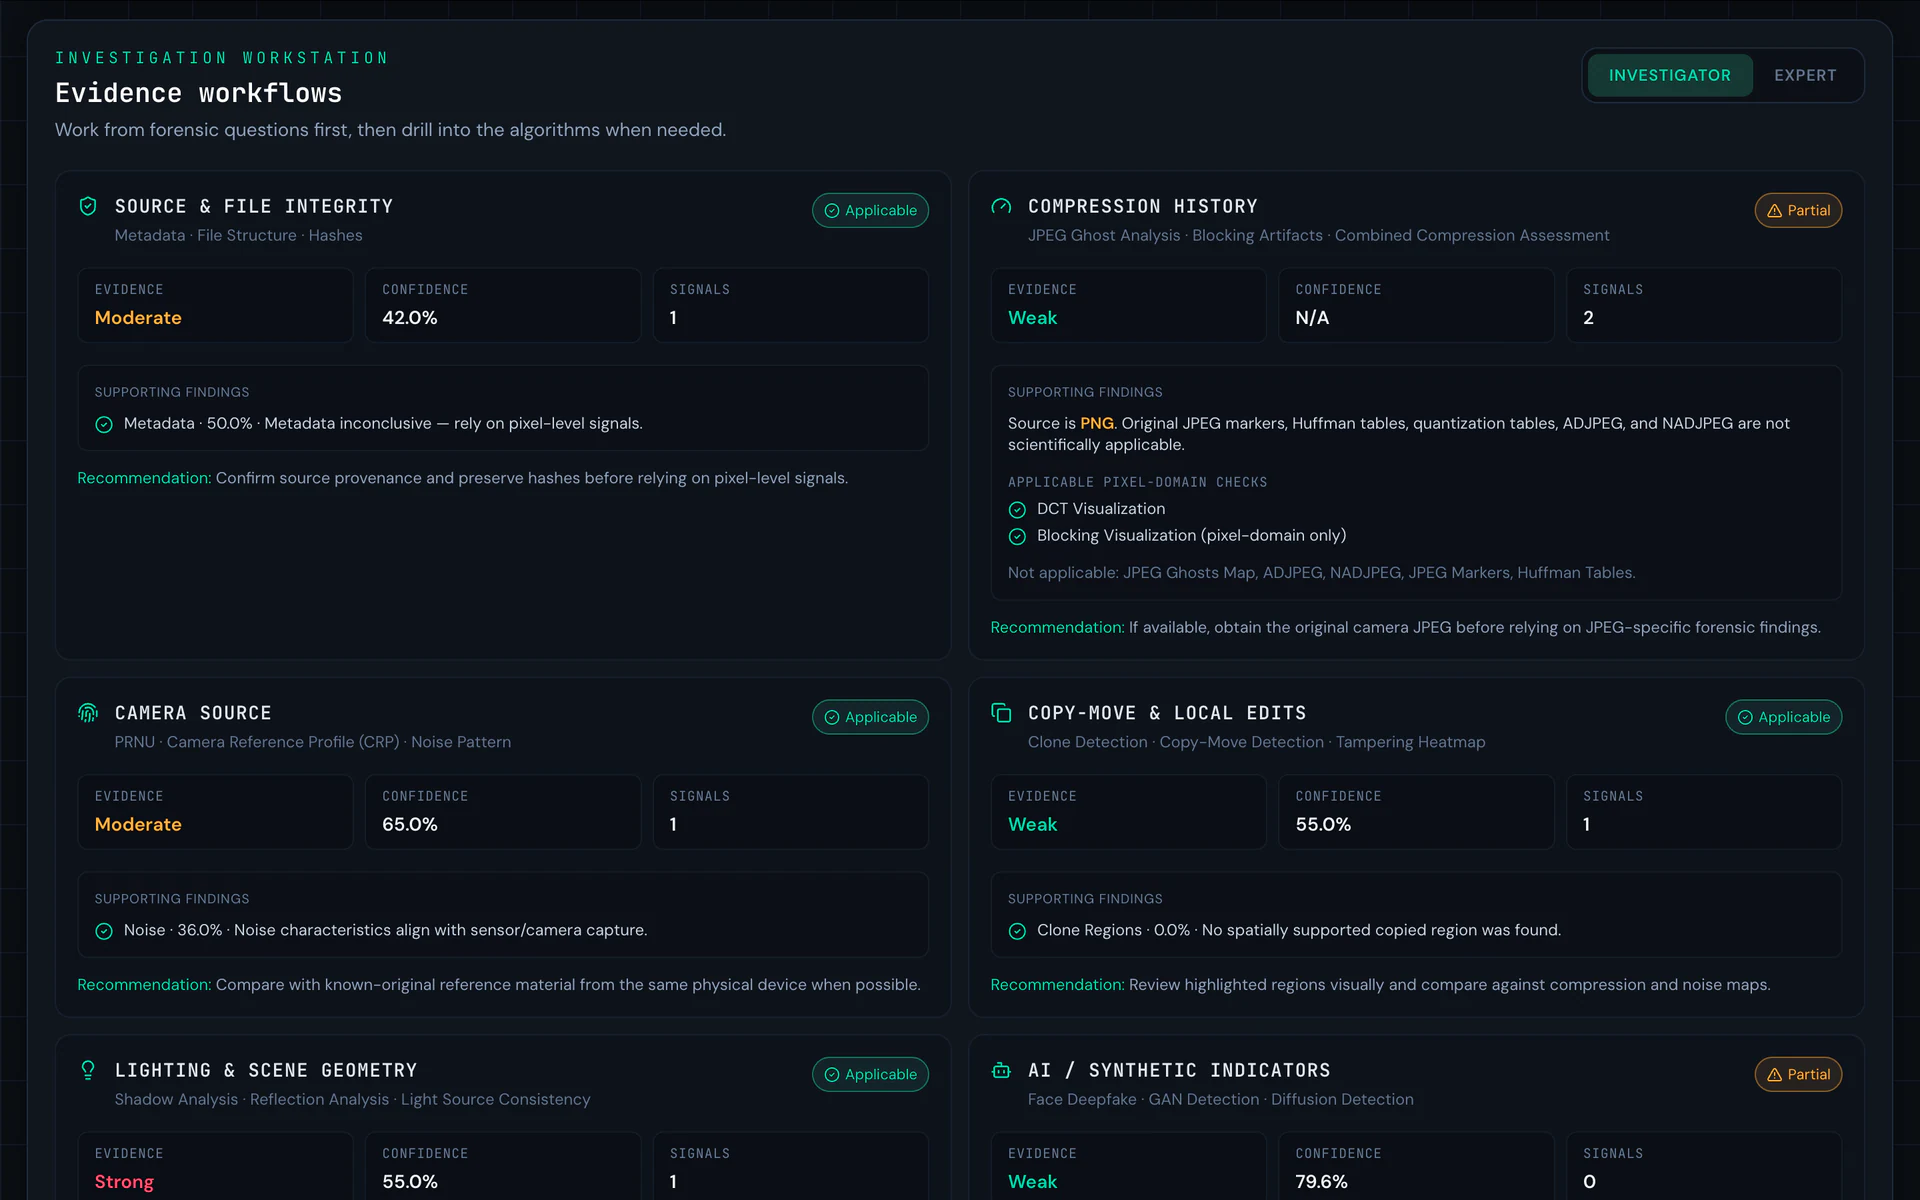Open the Camera Source card title
1920x1200 pixels.
[193, 713]
